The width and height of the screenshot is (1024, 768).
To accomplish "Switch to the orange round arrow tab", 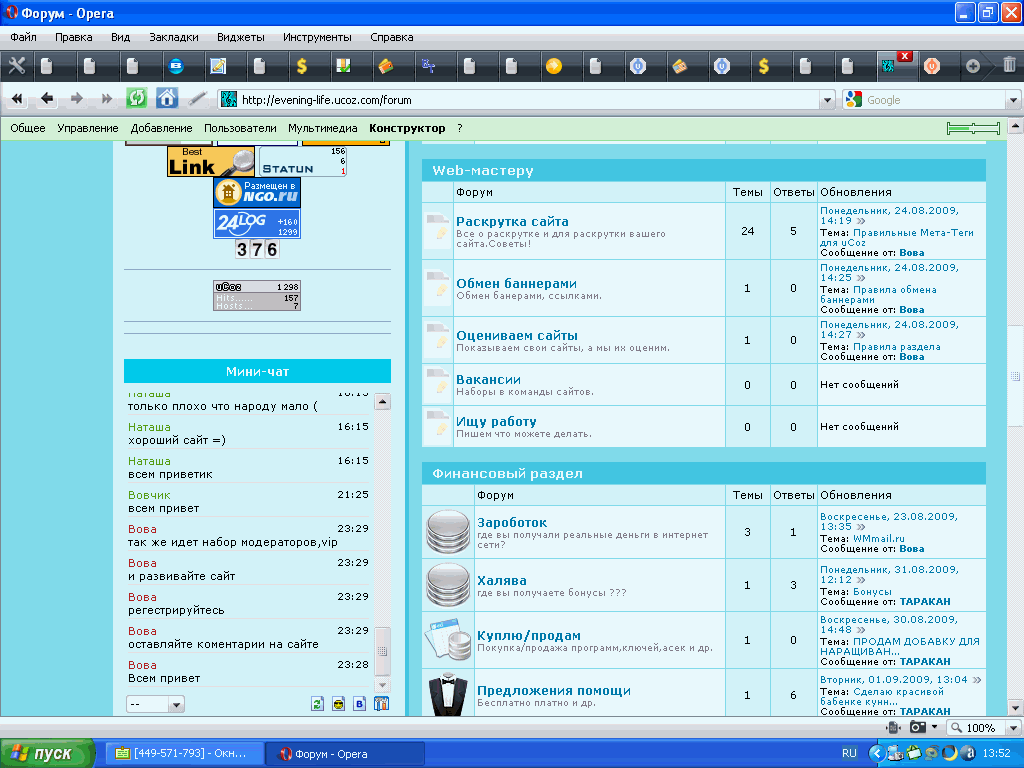I will [x=554, y=66].
